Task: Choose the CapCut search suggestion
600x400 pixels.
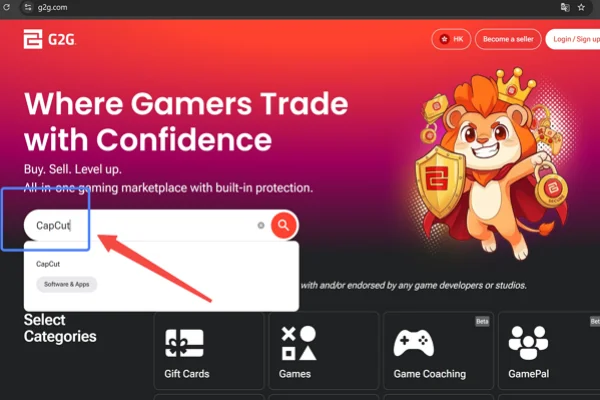Action: pyautogui.click(x=48, y=264)
